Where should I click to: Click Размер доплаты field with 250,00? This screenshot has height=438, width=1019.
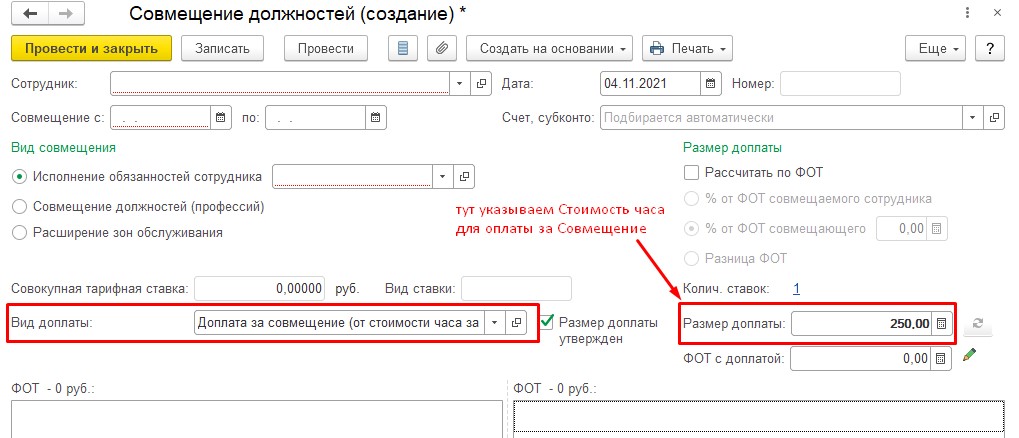861,324
